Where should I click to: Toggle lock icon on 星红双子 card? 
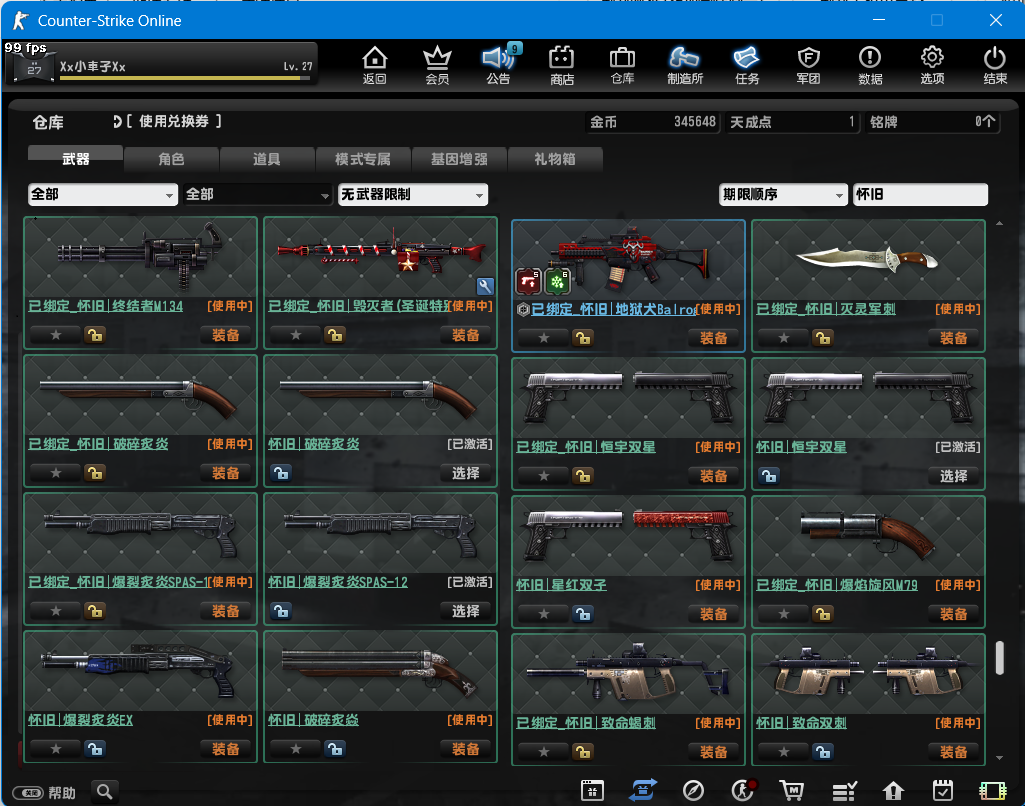tap(583, 614)
